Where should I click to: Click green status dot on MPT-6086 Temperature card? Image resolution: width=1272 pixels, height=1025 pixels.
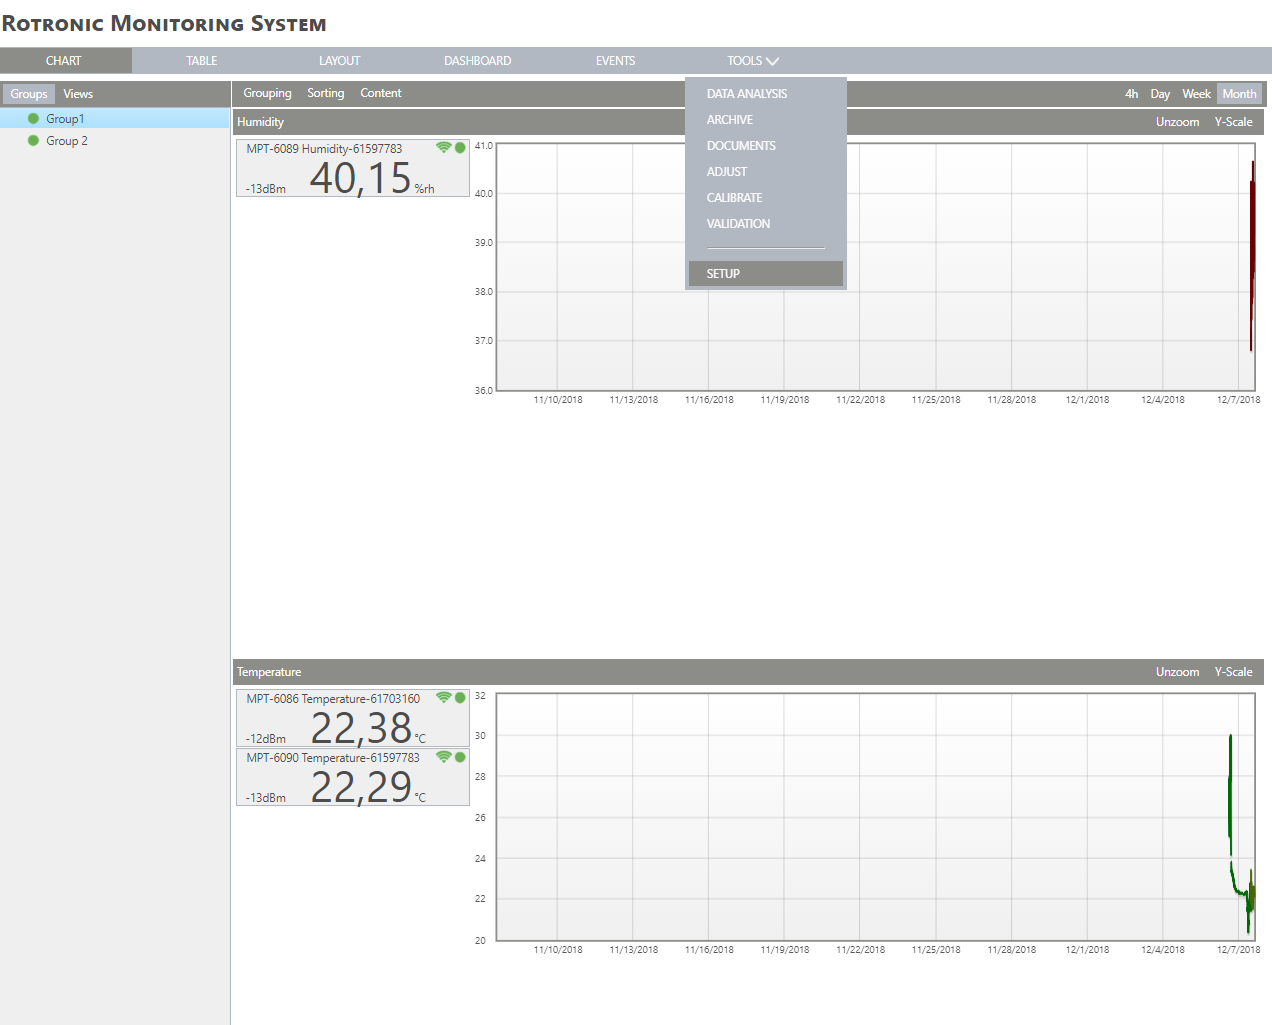(460, 698)
